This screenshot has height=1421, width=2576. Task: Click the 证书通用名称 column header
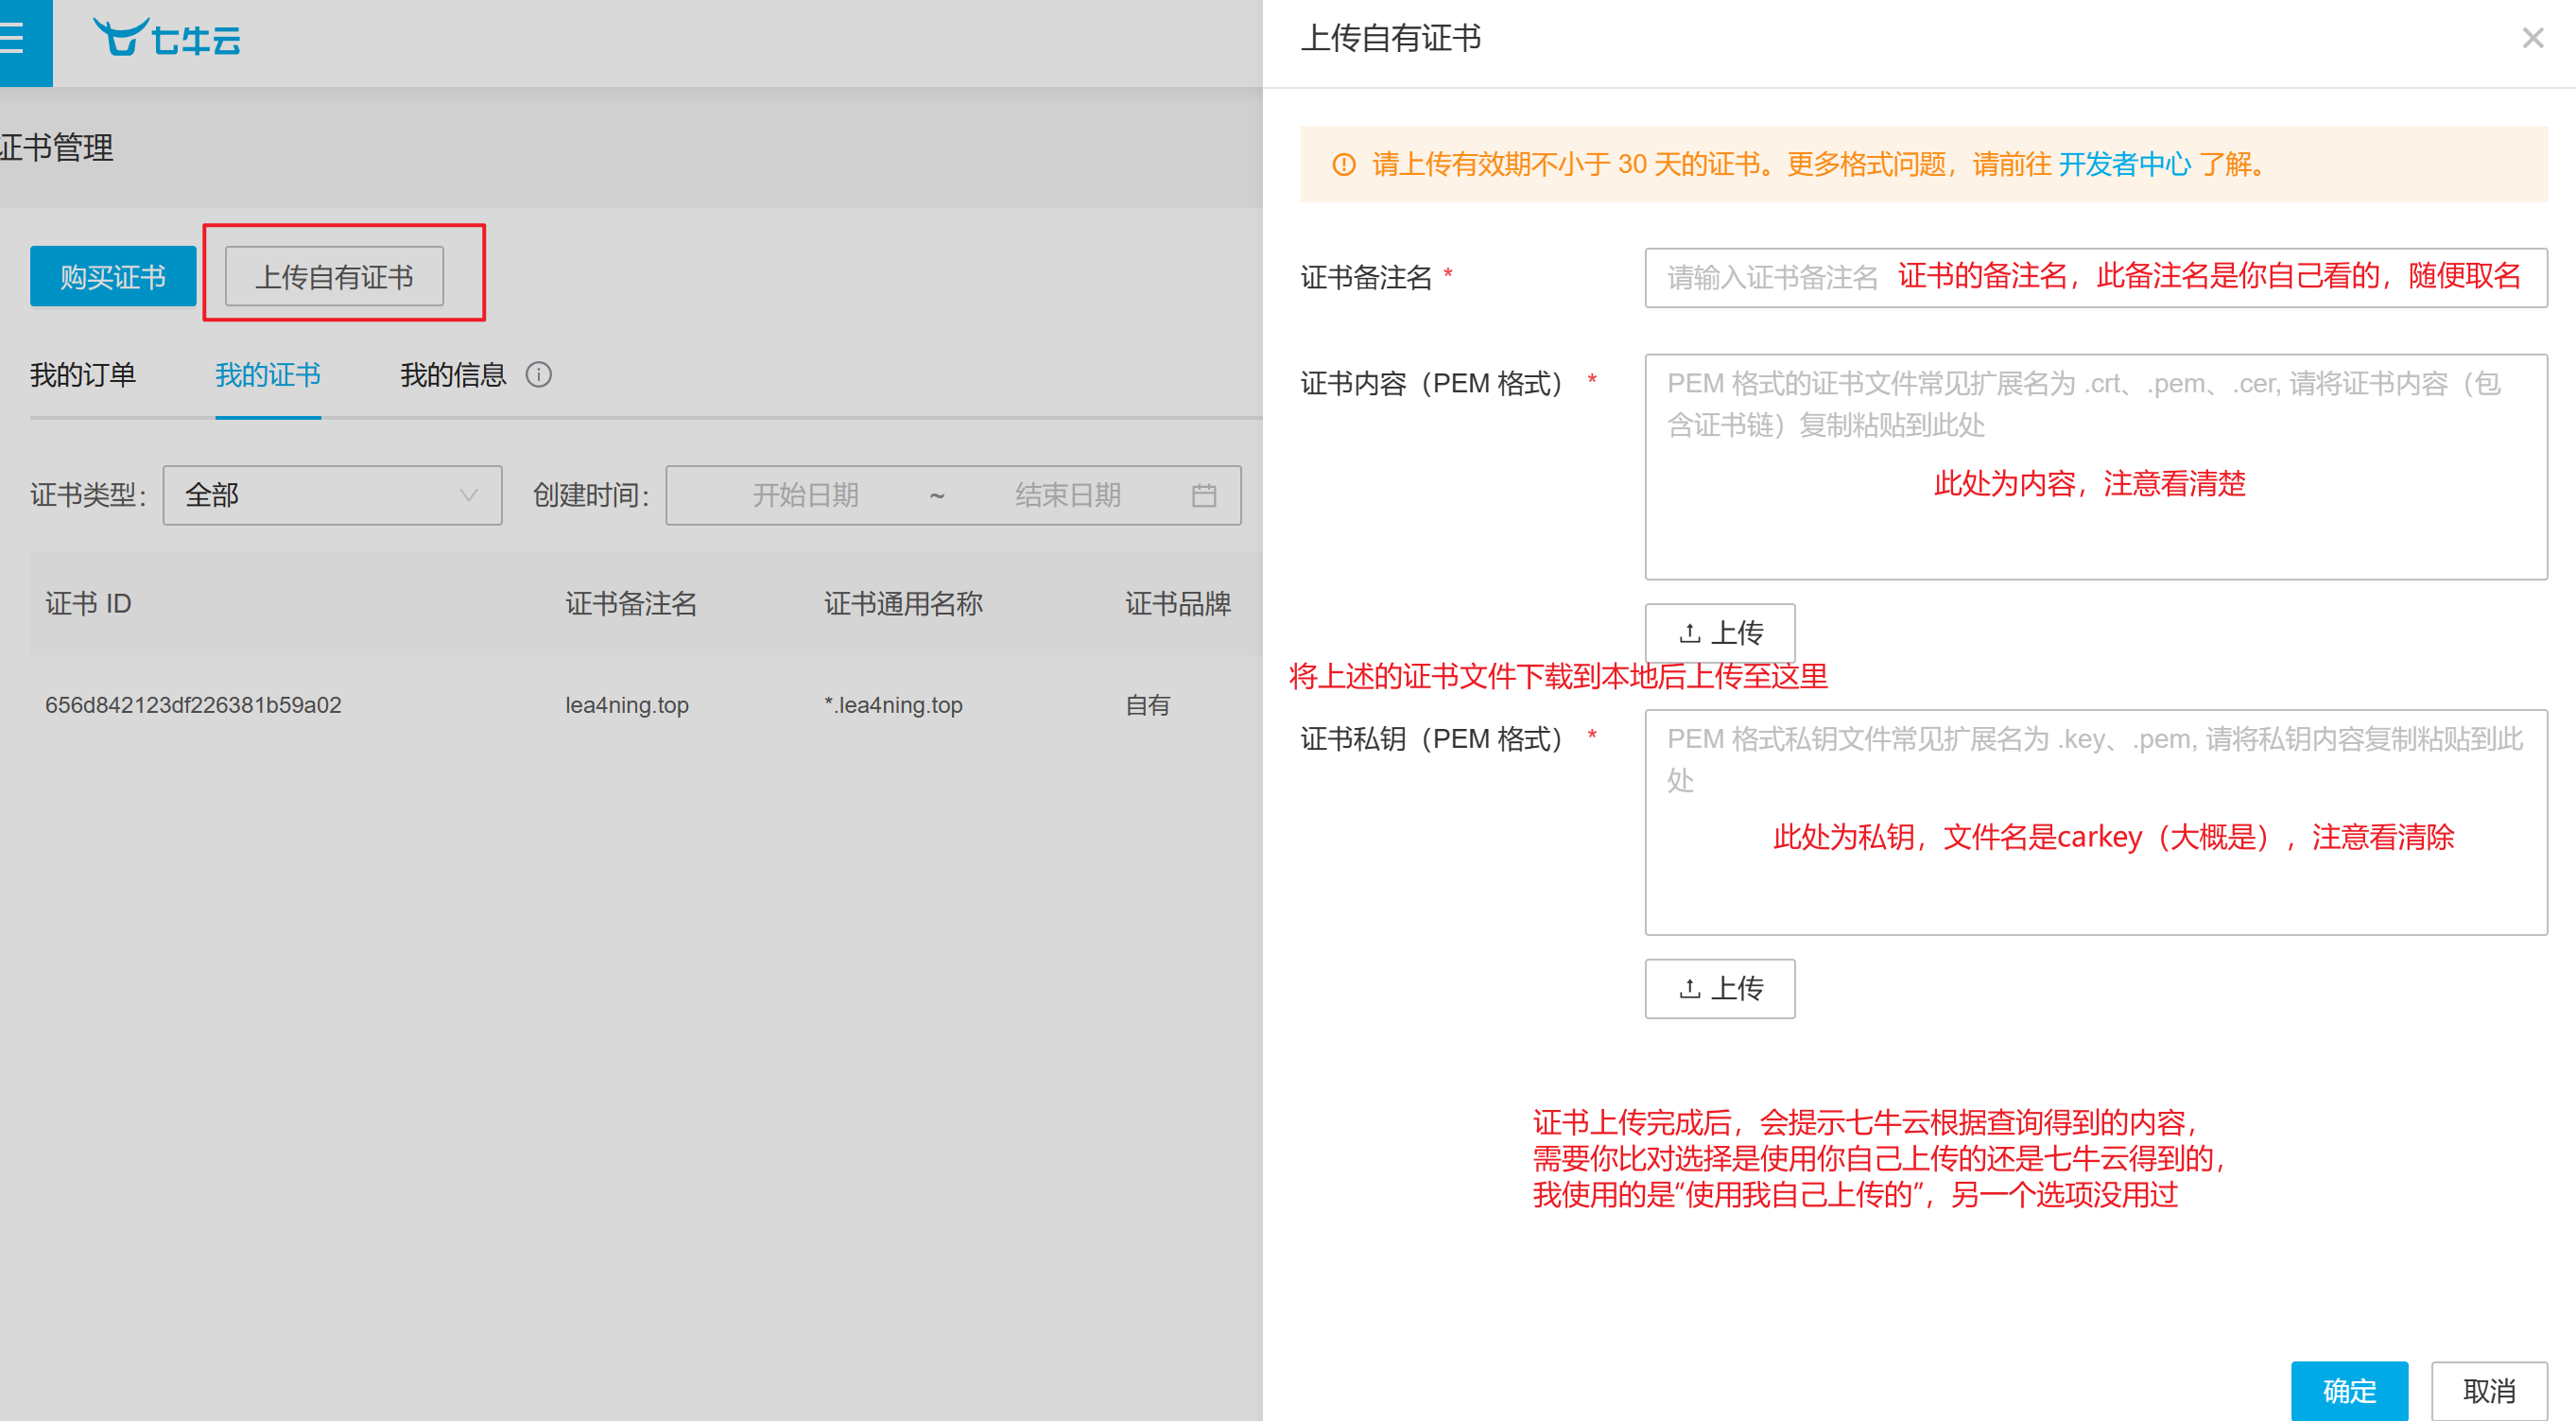[x=903, y=603]
